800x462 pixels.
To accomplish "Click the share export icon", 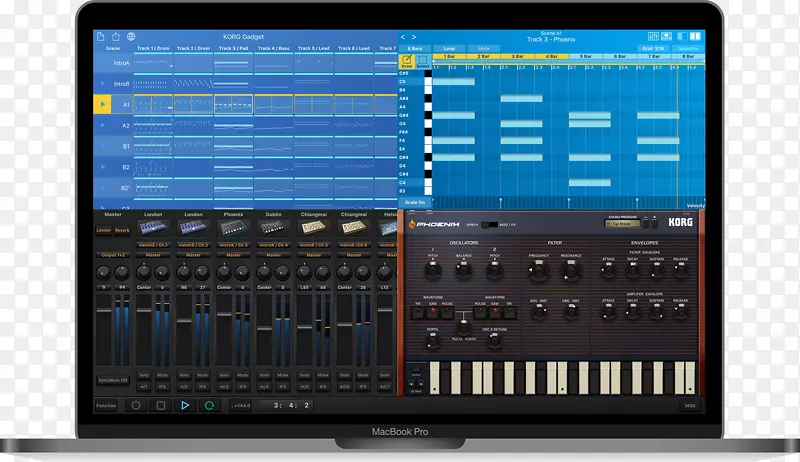I will point(116,37).
